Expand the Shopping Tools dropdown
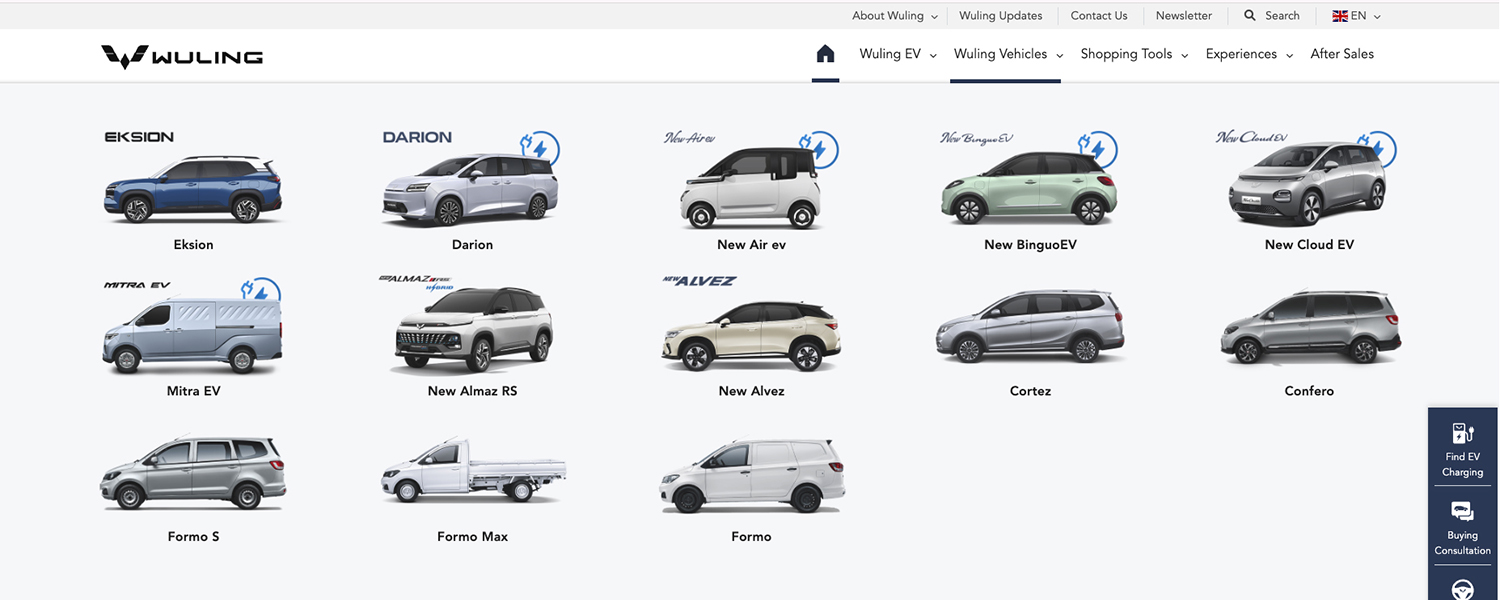This screenshot has width=1500, height=600. (1133, 54)
